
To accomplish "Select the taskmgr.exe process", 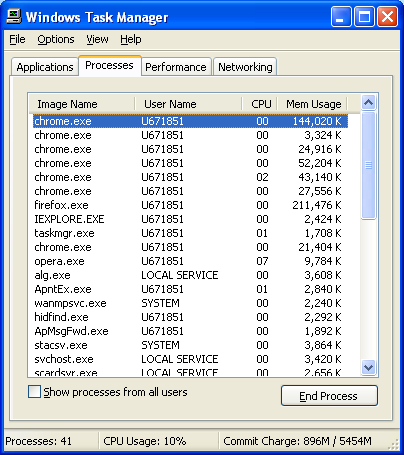I will [x=190, y=233].
